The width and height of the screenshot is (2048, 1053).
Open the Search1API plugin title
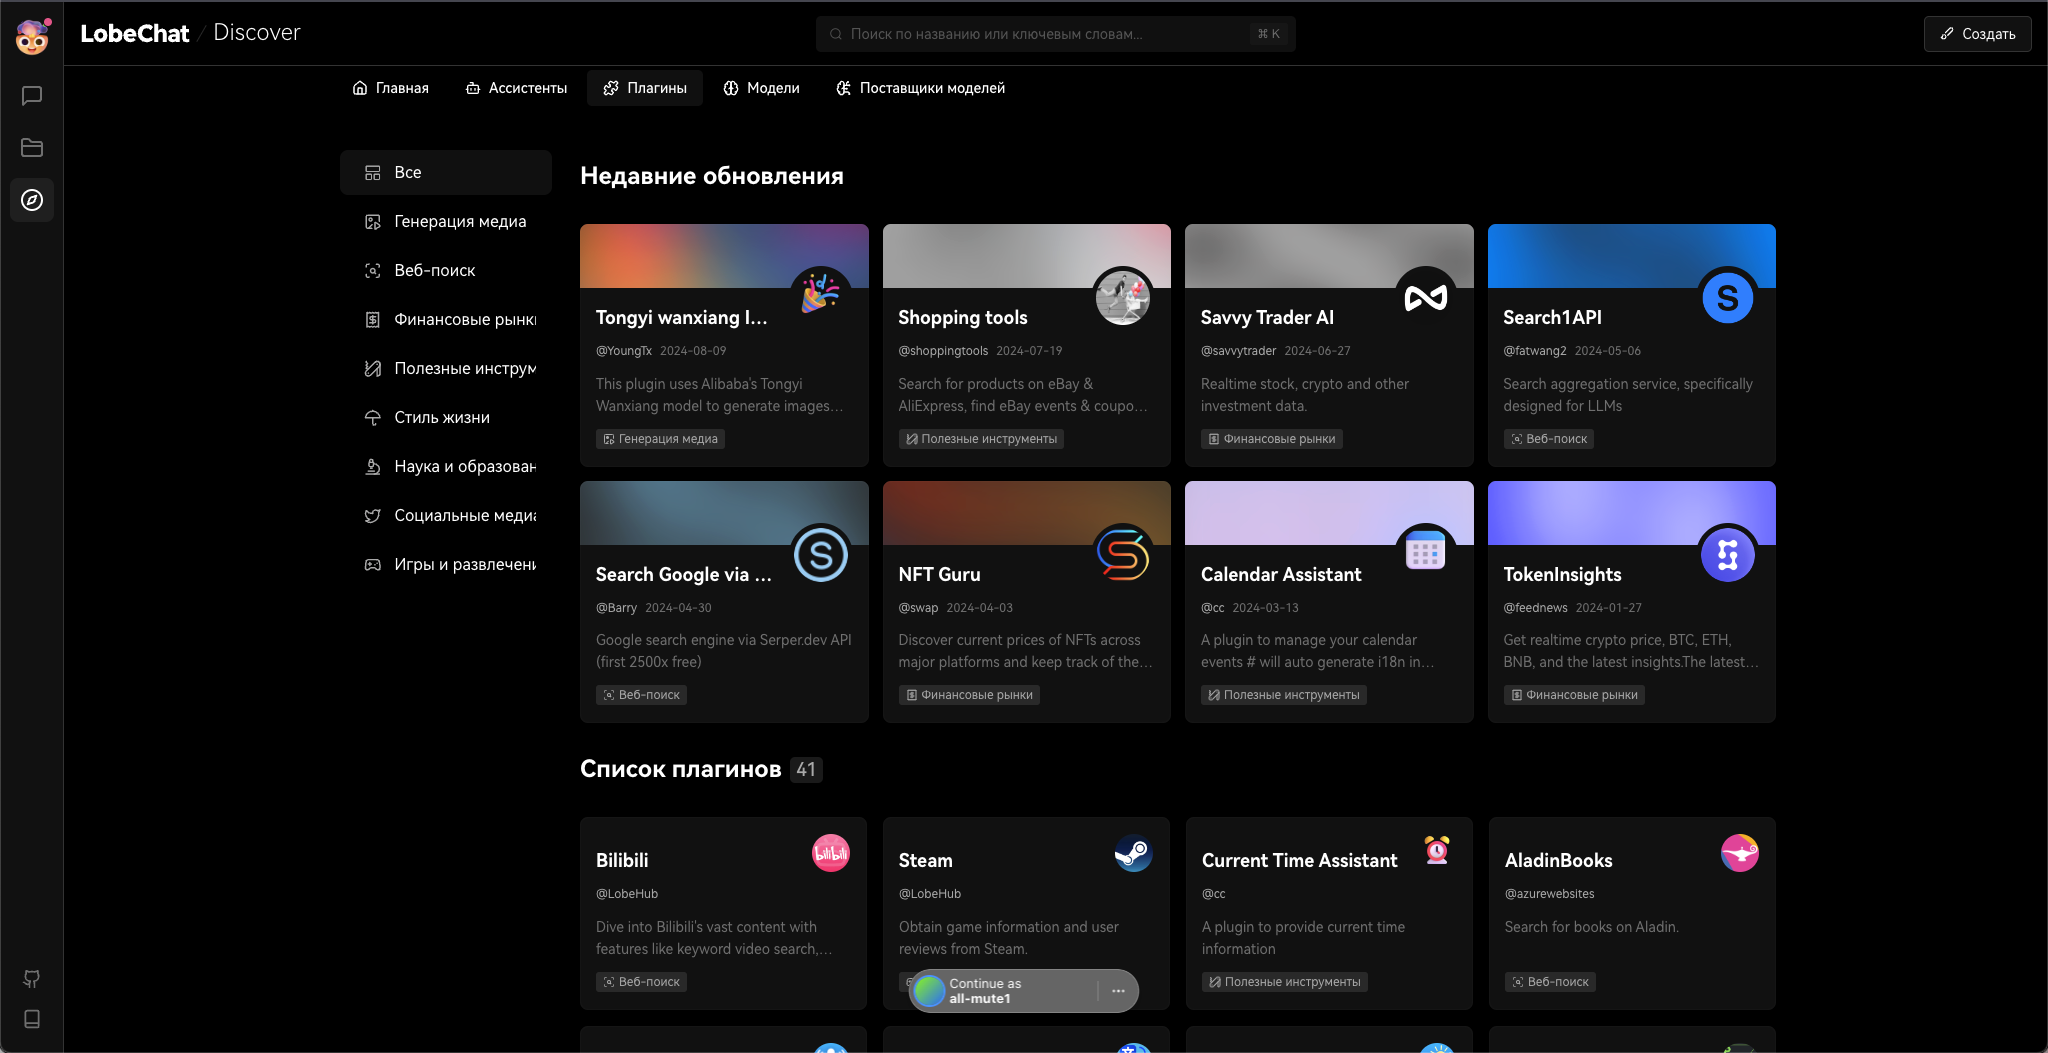(1552, 317)
